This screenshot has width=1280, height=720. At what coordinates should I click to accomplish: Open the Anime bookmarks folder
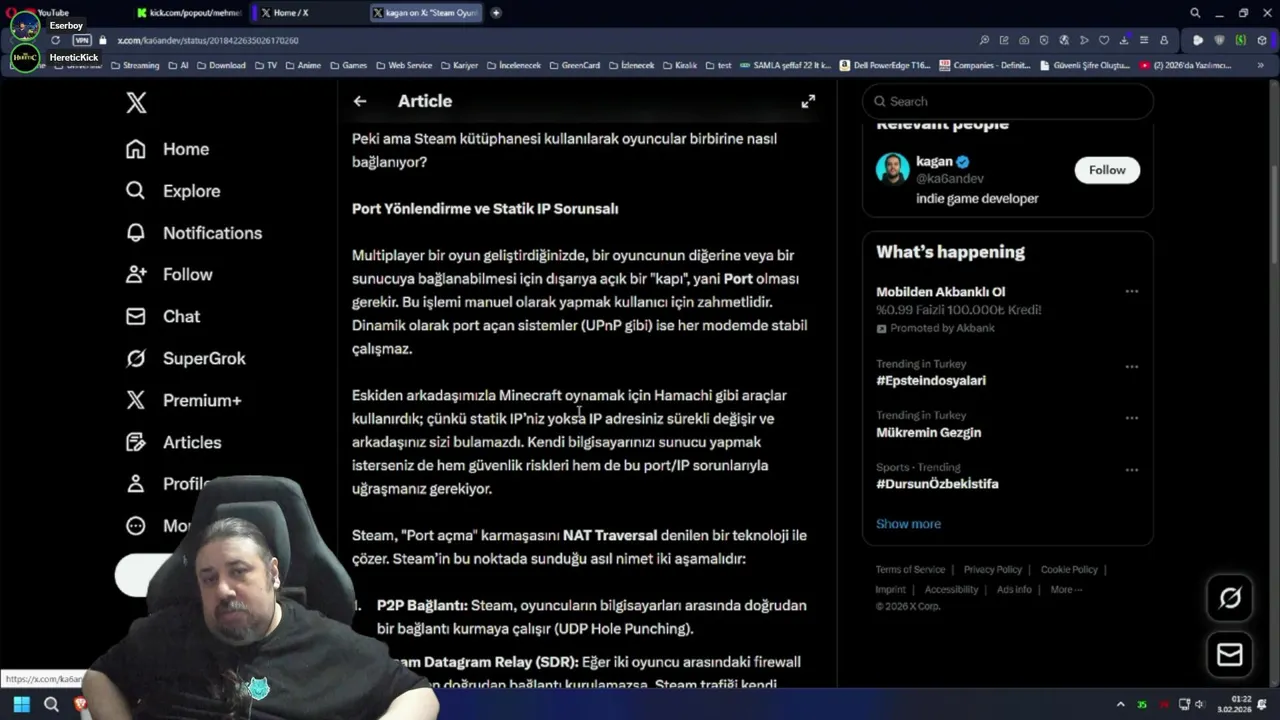click(303, 65)
